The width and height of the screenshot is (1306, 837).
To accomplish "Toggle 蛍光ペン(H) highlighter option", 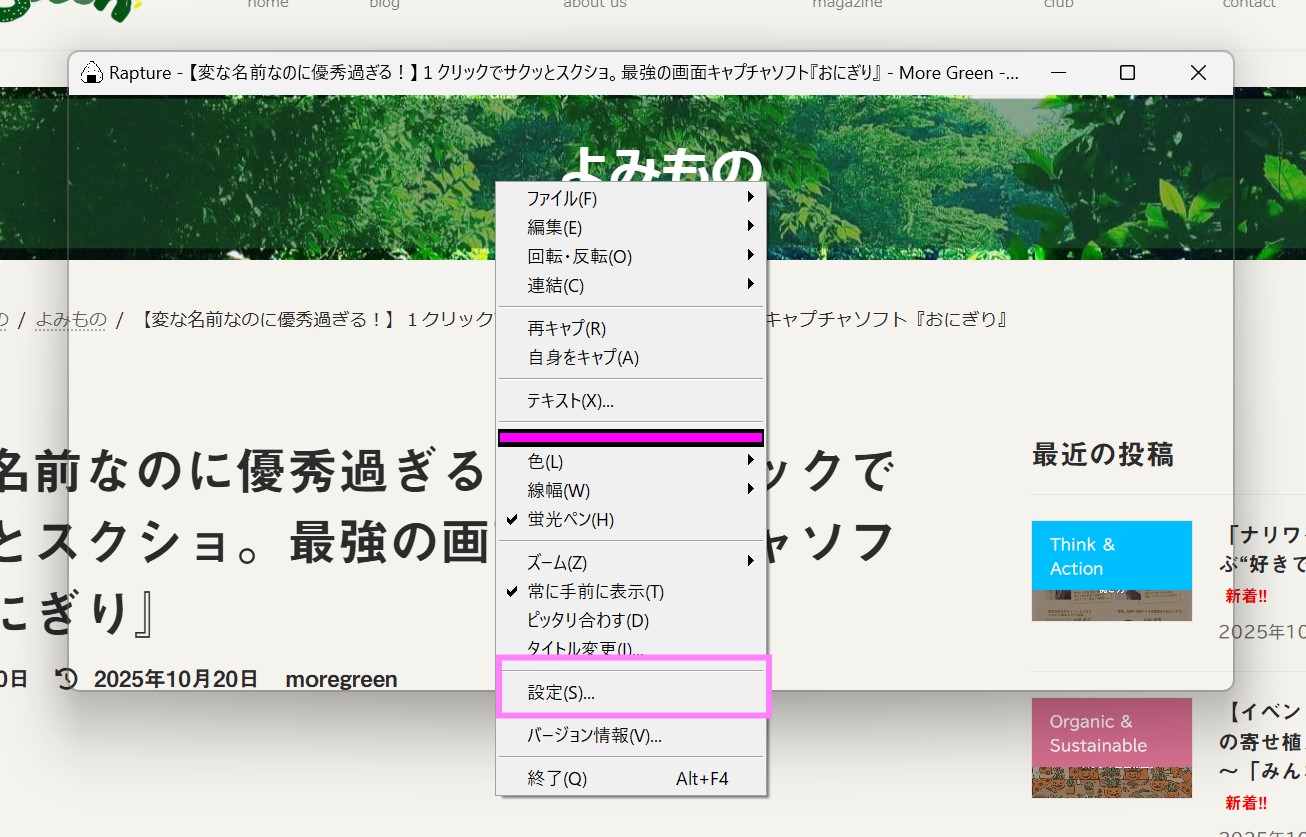I will point(570,519).
